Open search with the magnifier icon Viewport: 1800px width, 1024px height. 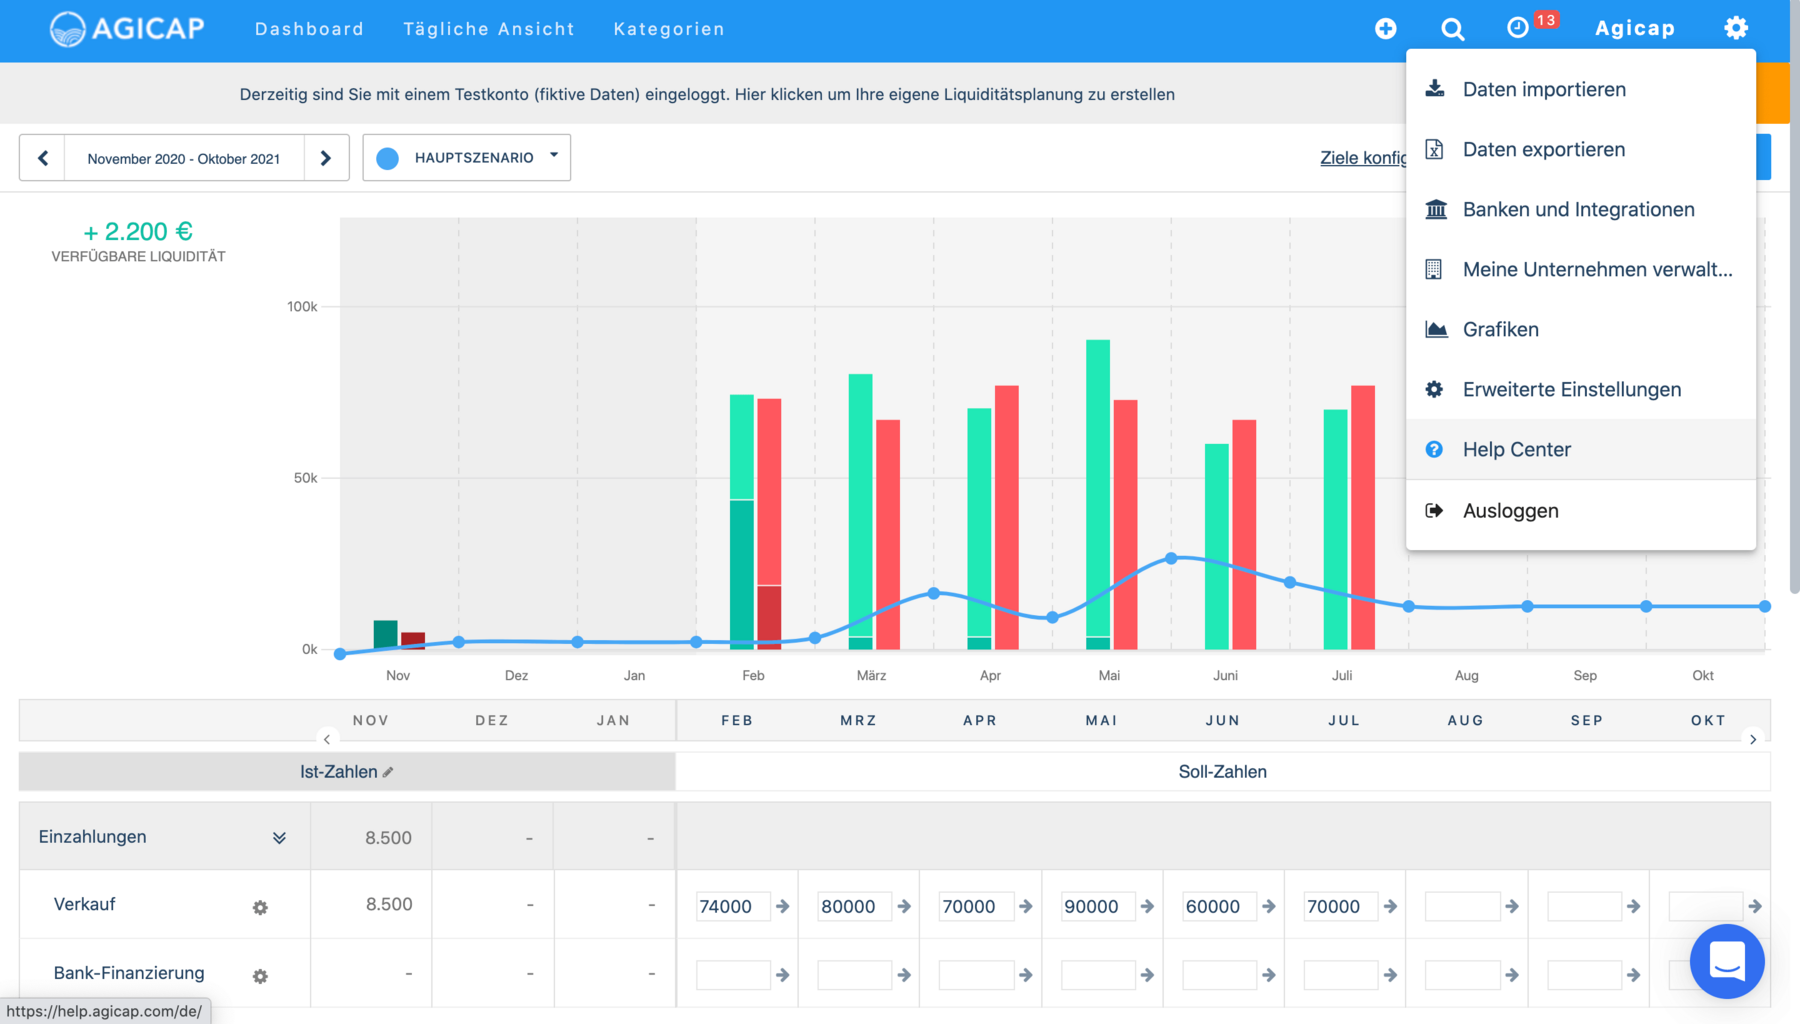point(1452,29)
